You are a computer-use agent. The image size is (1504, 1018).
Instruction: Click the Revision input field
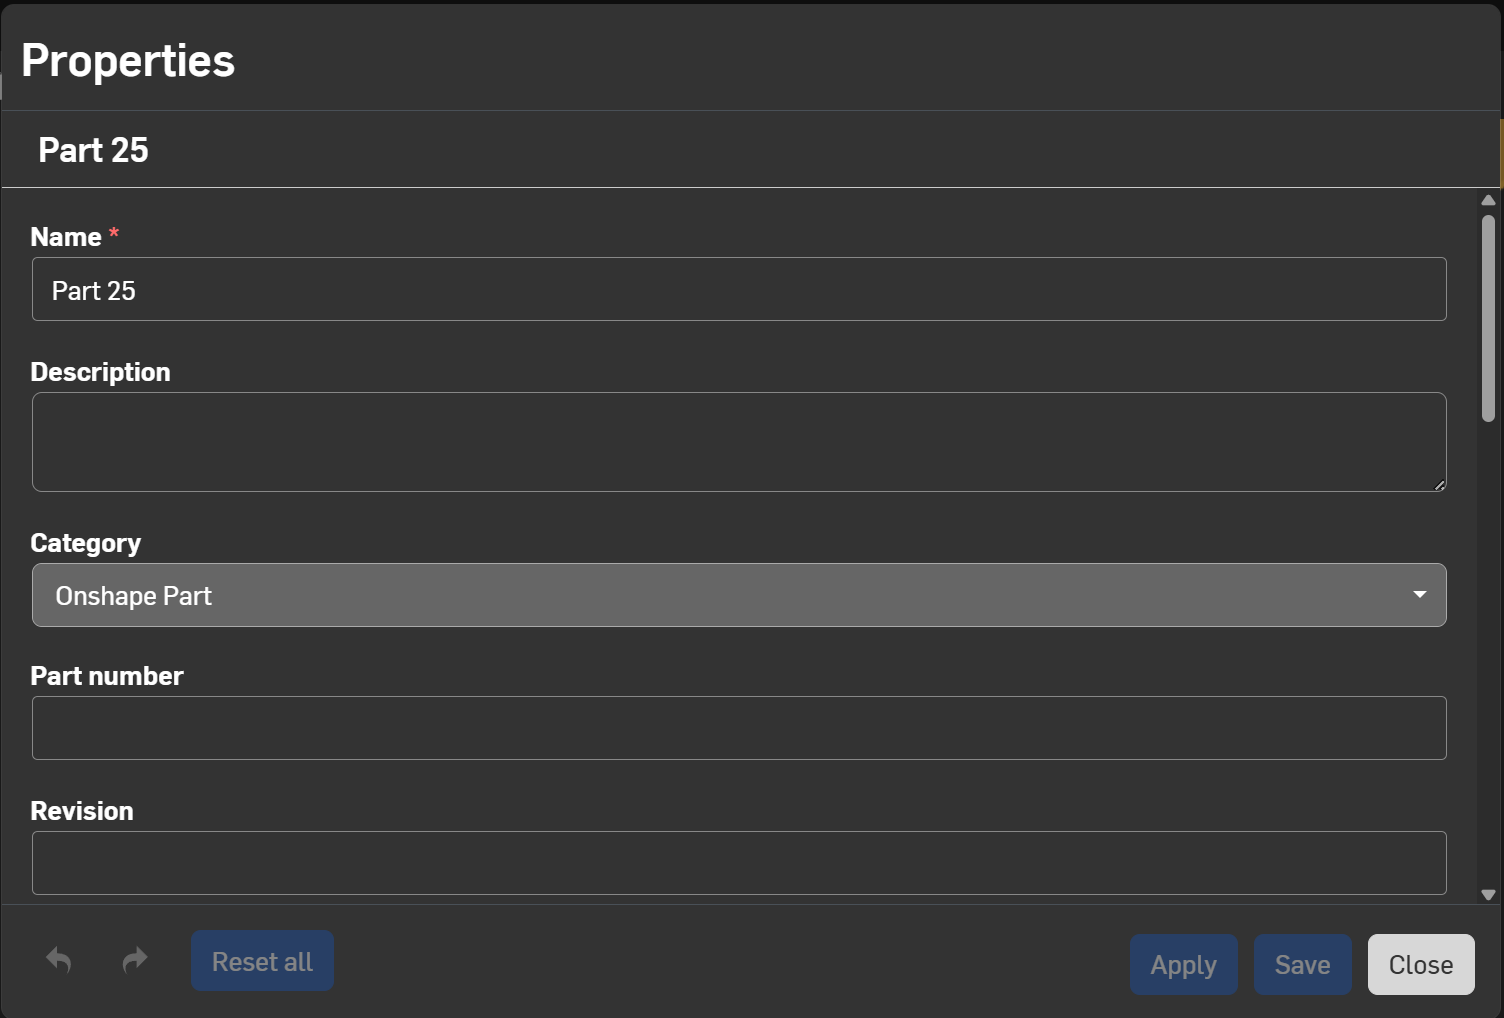[738, 863]
